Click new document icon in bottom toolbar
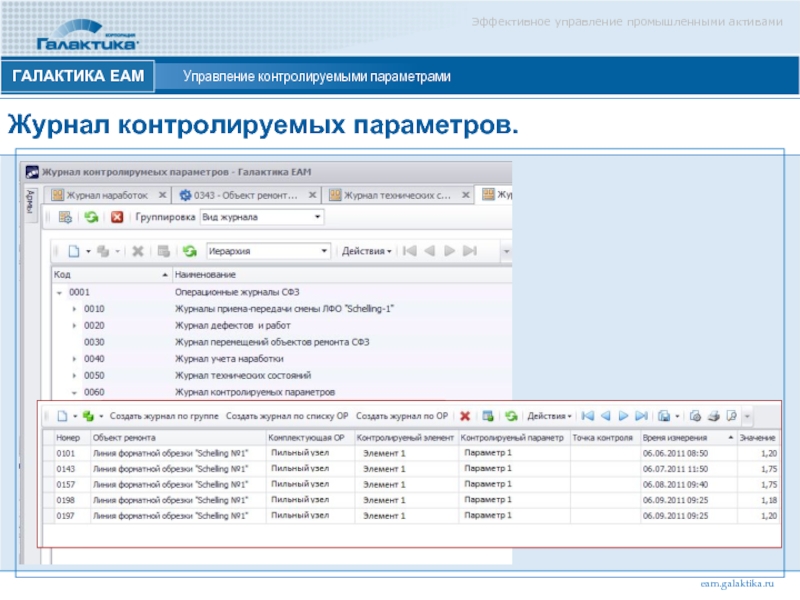Screen dimensions: 800x600 (x=61, y=415)
